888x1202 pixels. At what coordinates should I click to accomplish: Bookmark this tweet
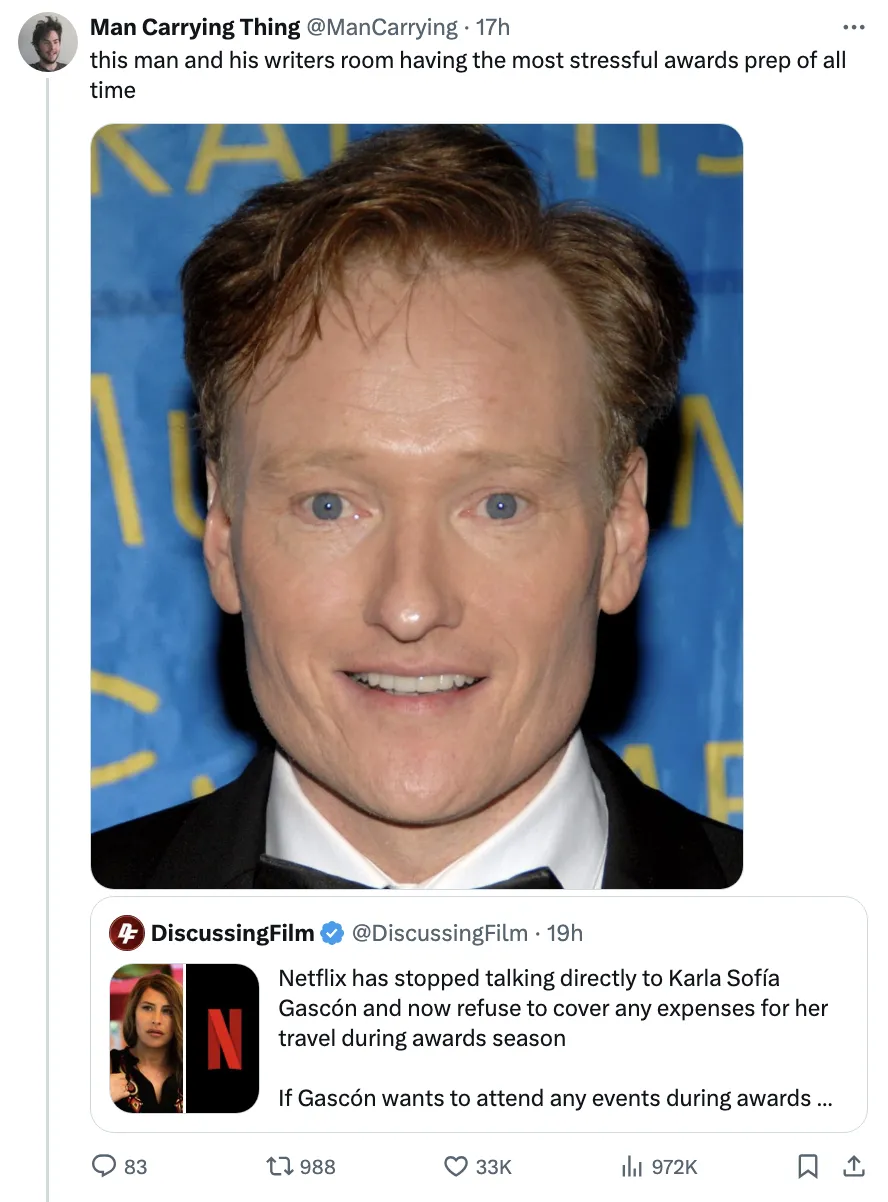(x=807, y=1166)
